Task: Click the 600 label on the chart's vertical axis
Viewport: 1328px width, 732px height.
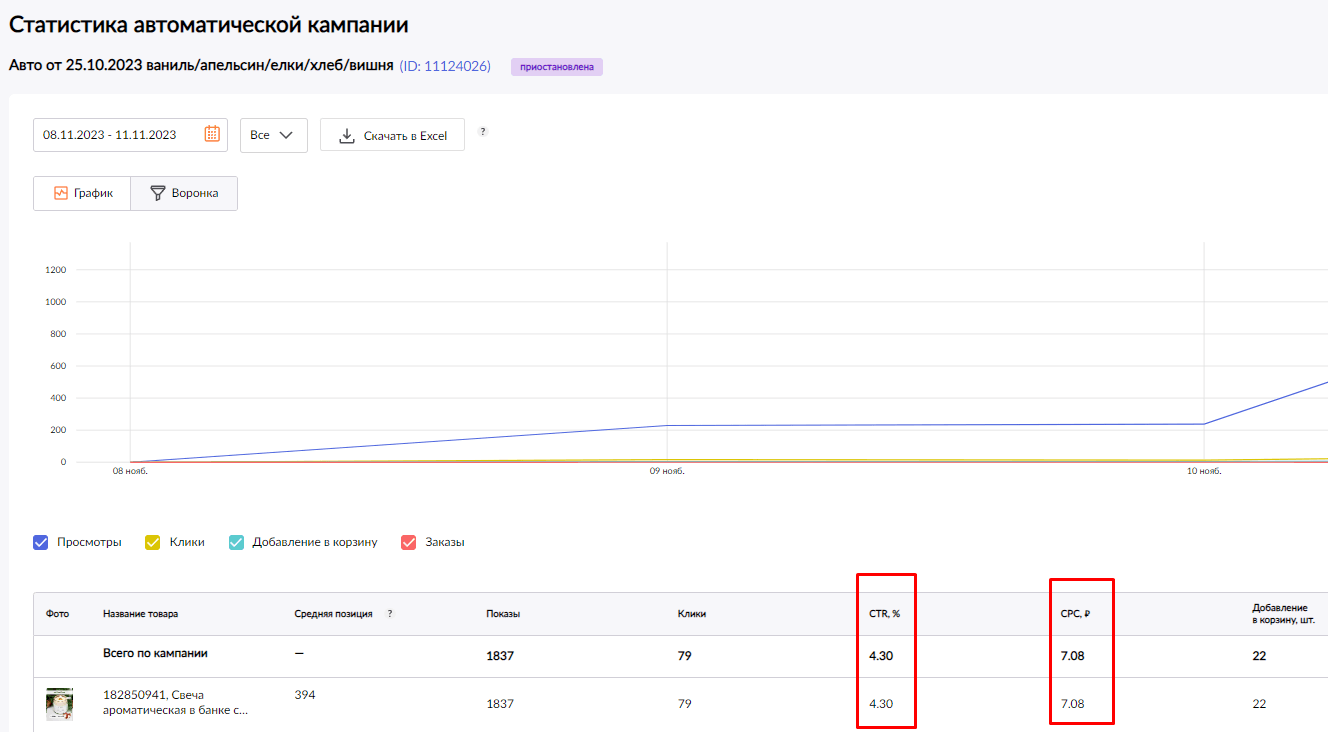Action: coord(58,366)
